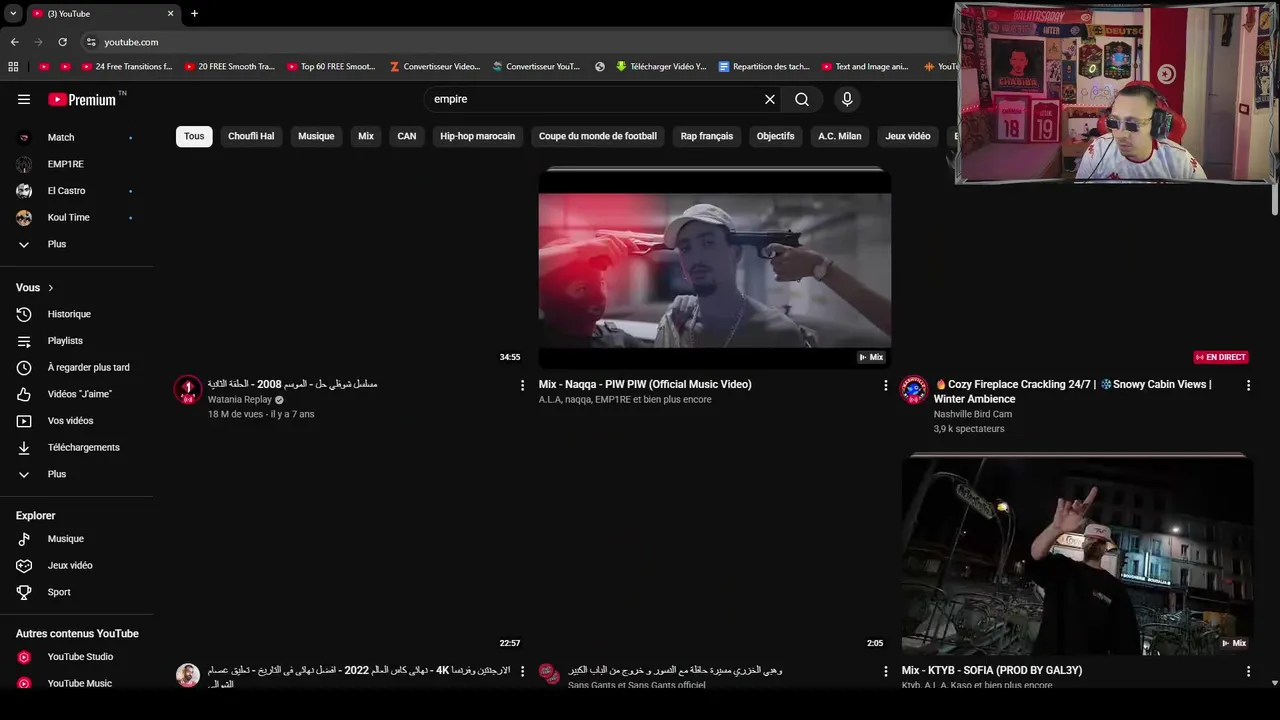Screen dimensions: 1280x720
Task: Open Nashville Bird Cam channel link
Action: coord(973,414)
